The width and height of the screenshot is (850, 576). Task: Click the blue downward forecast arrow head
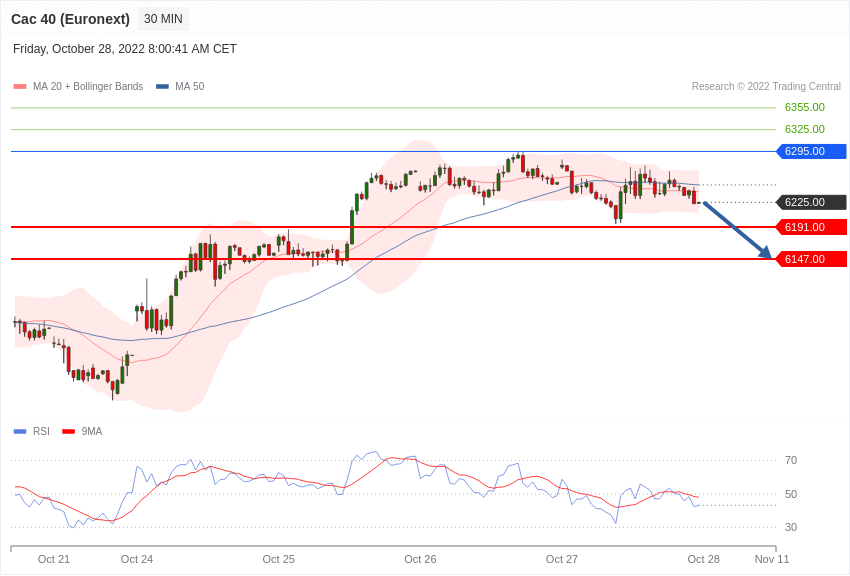coord(765,253)
